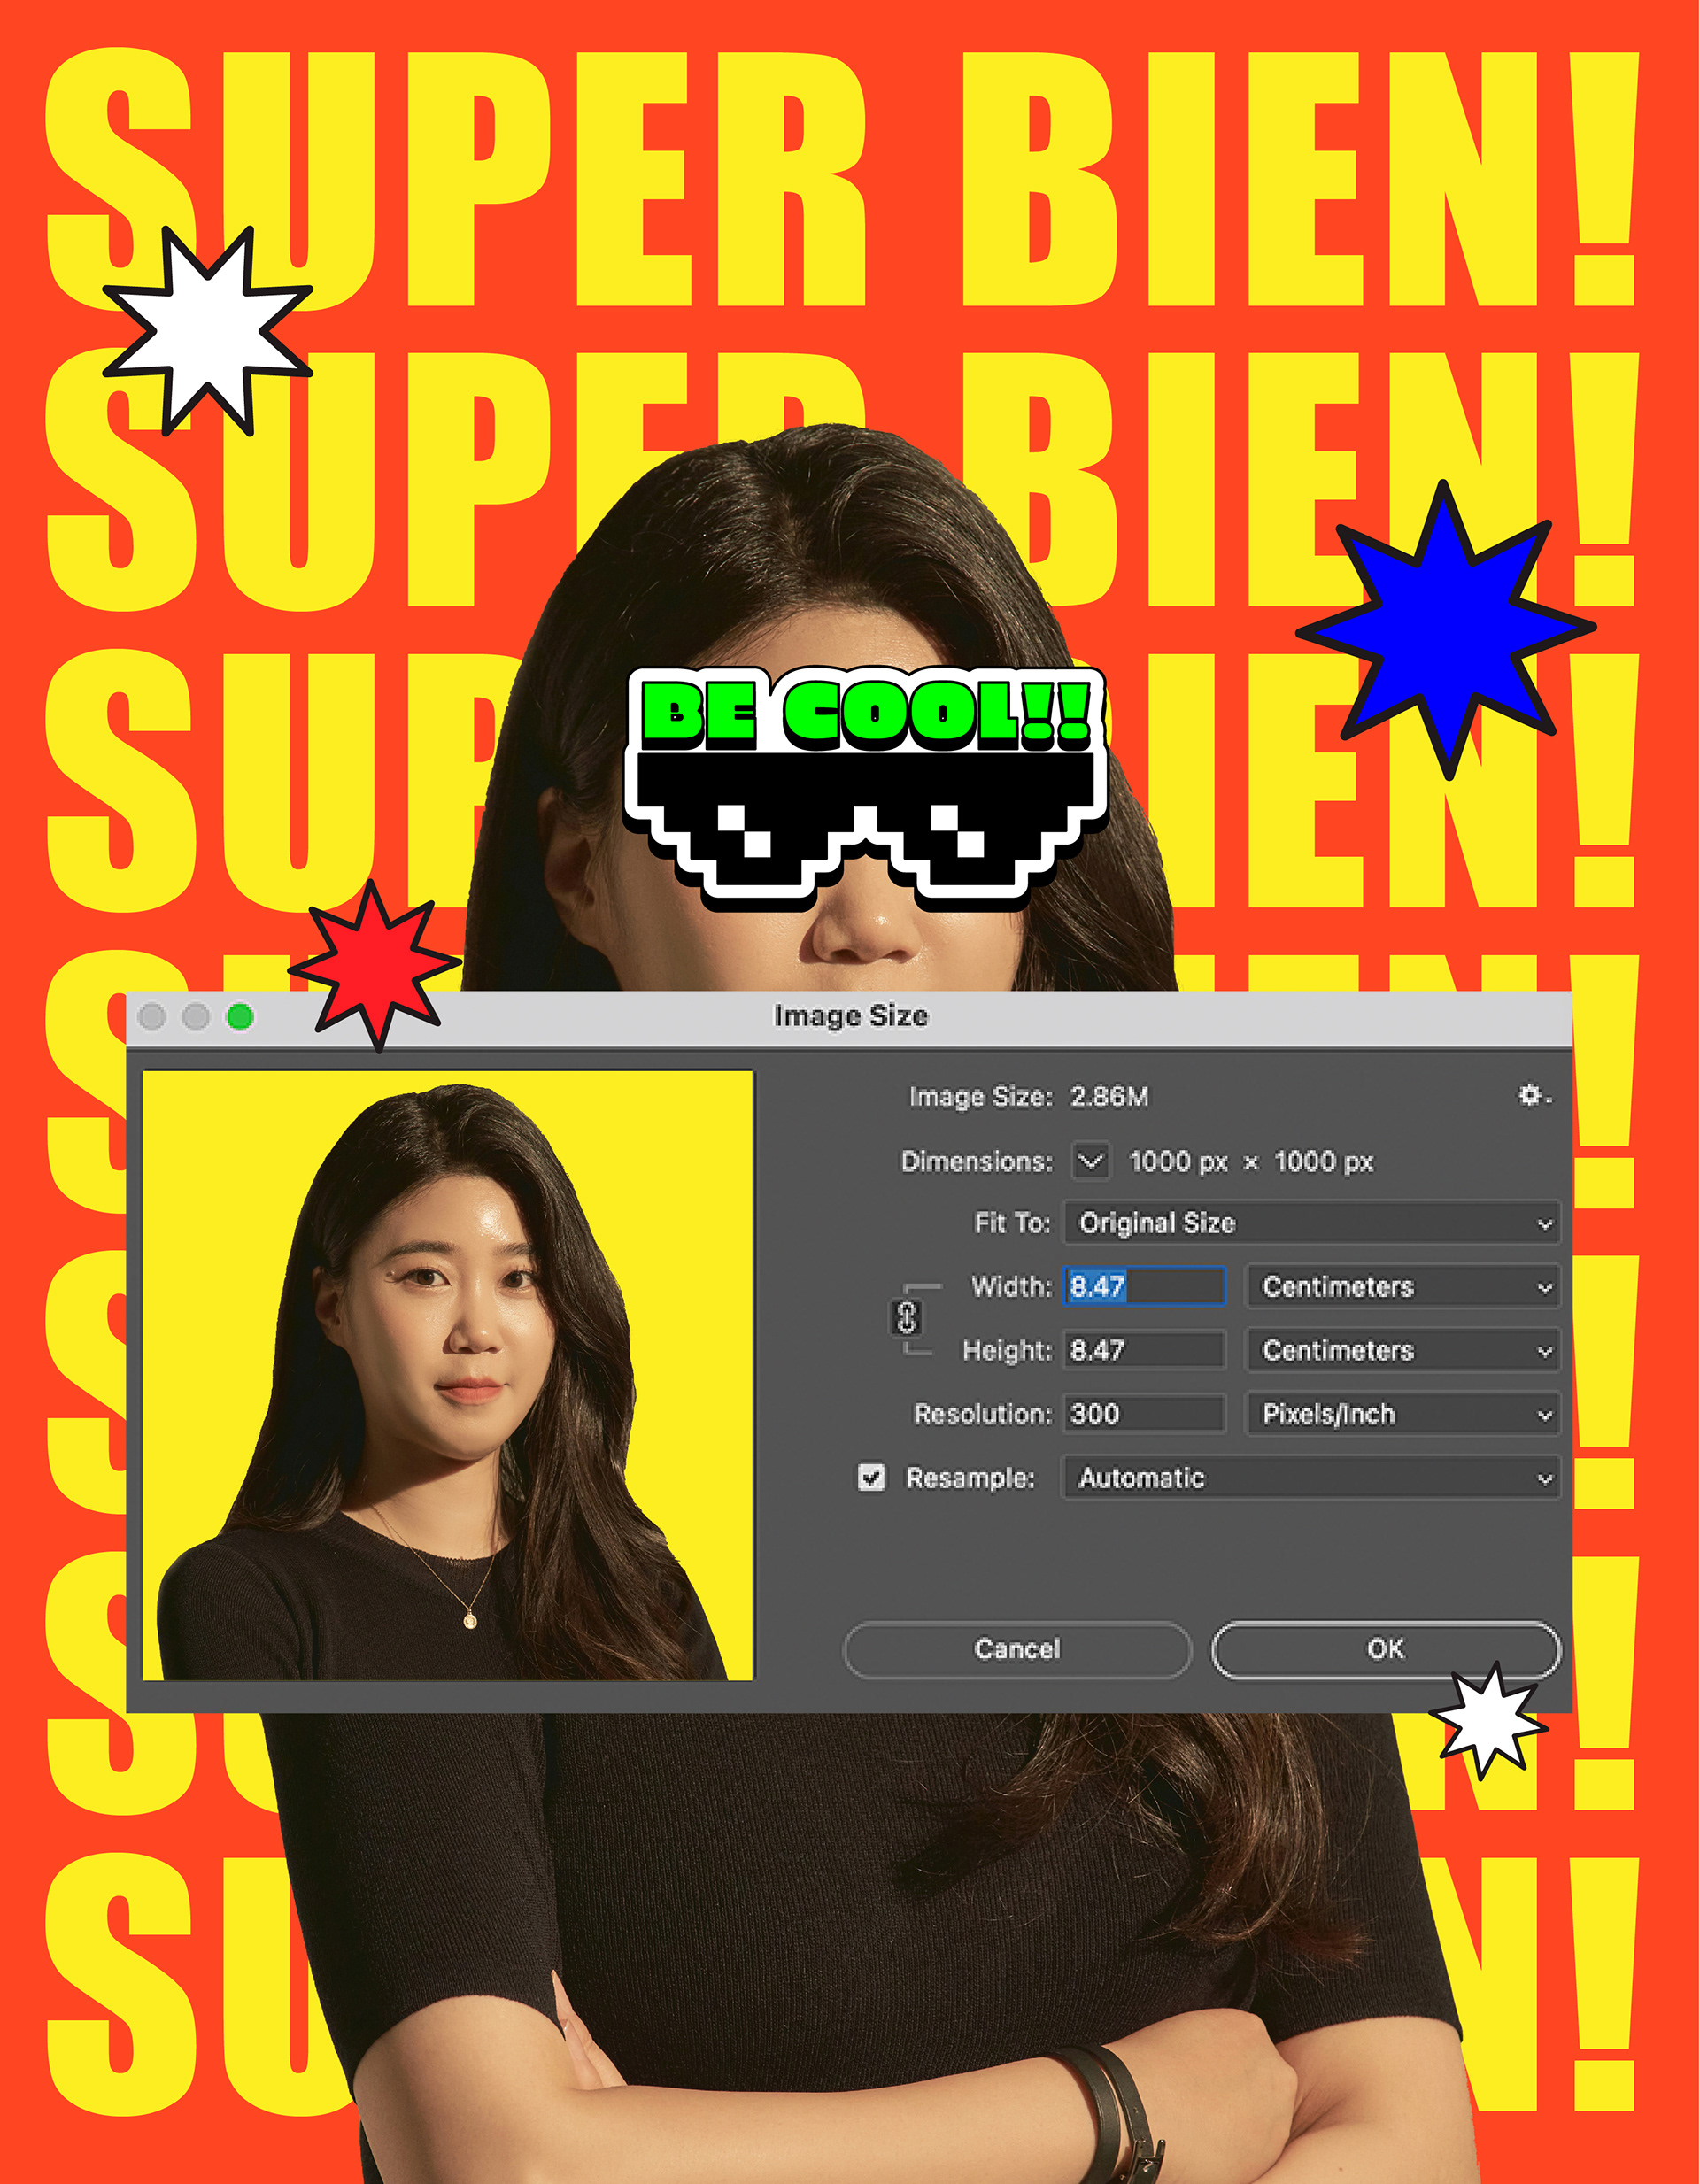The width and height of the screenshot is (1700, 2184).
Task: Click the portrait preview thumbnail in the dialog
Action: pos(447,1375)
